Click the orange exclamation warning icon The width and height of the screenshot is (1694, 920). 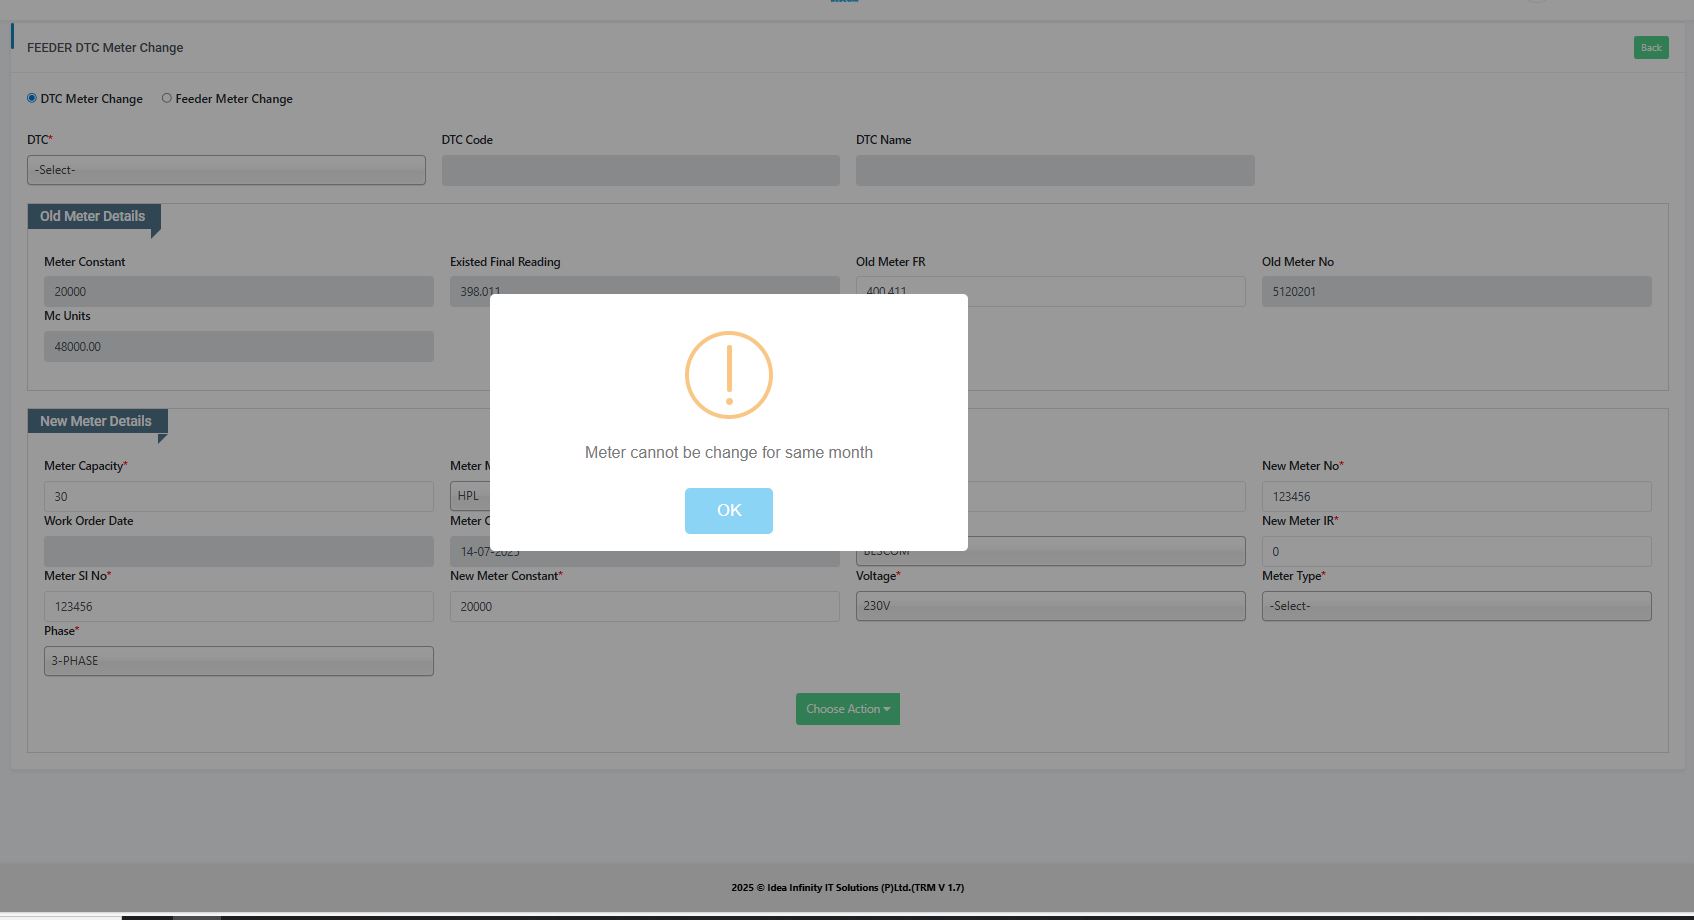coord(729,375)
